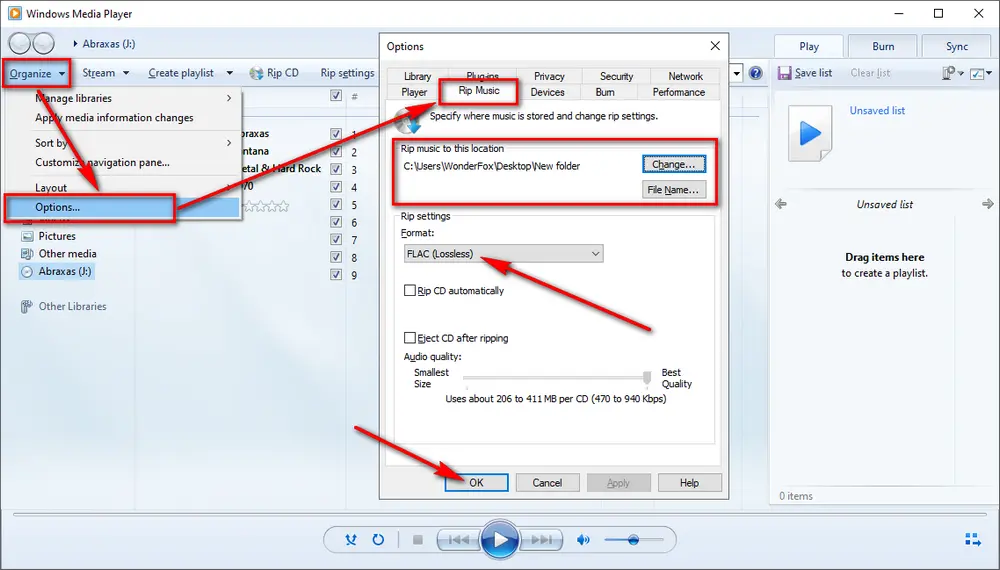1000x570 pixels.
Task: Click the Rip CD toolbar icon
Action: 256,73
